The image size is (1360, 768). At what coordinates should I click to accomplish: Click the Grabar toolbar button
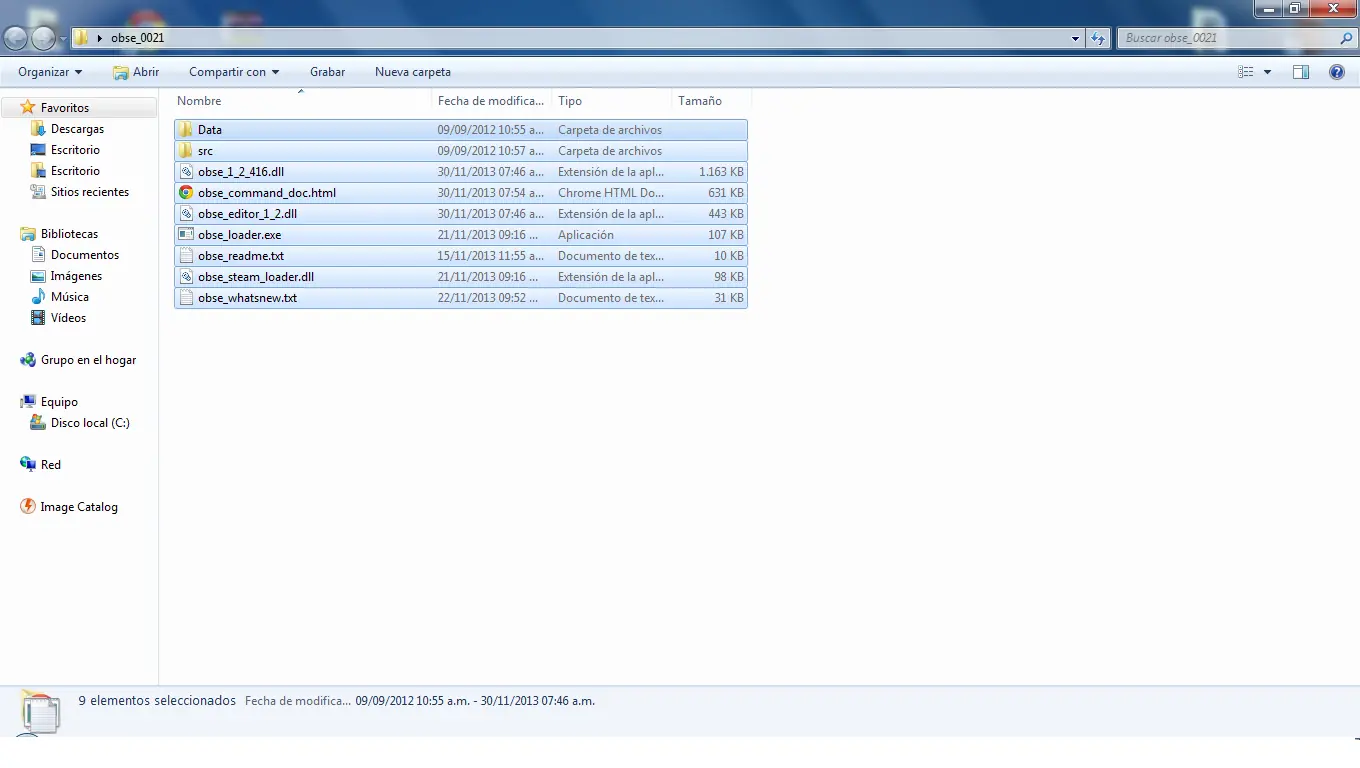point(327,72)
